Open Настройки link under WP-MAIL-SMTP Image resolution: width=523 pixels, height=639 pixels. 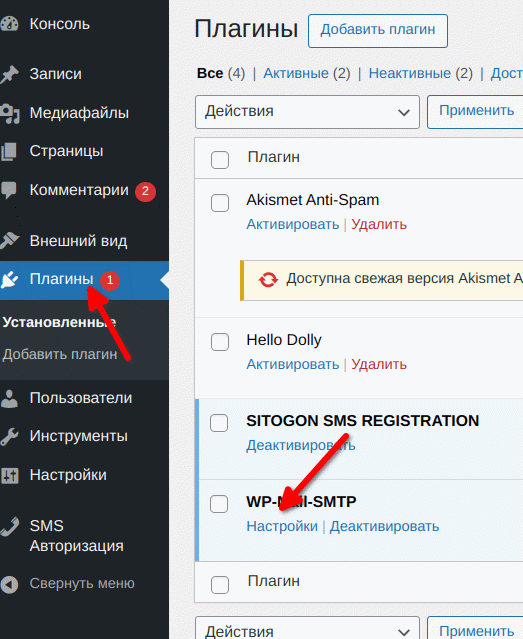[282, 527]
